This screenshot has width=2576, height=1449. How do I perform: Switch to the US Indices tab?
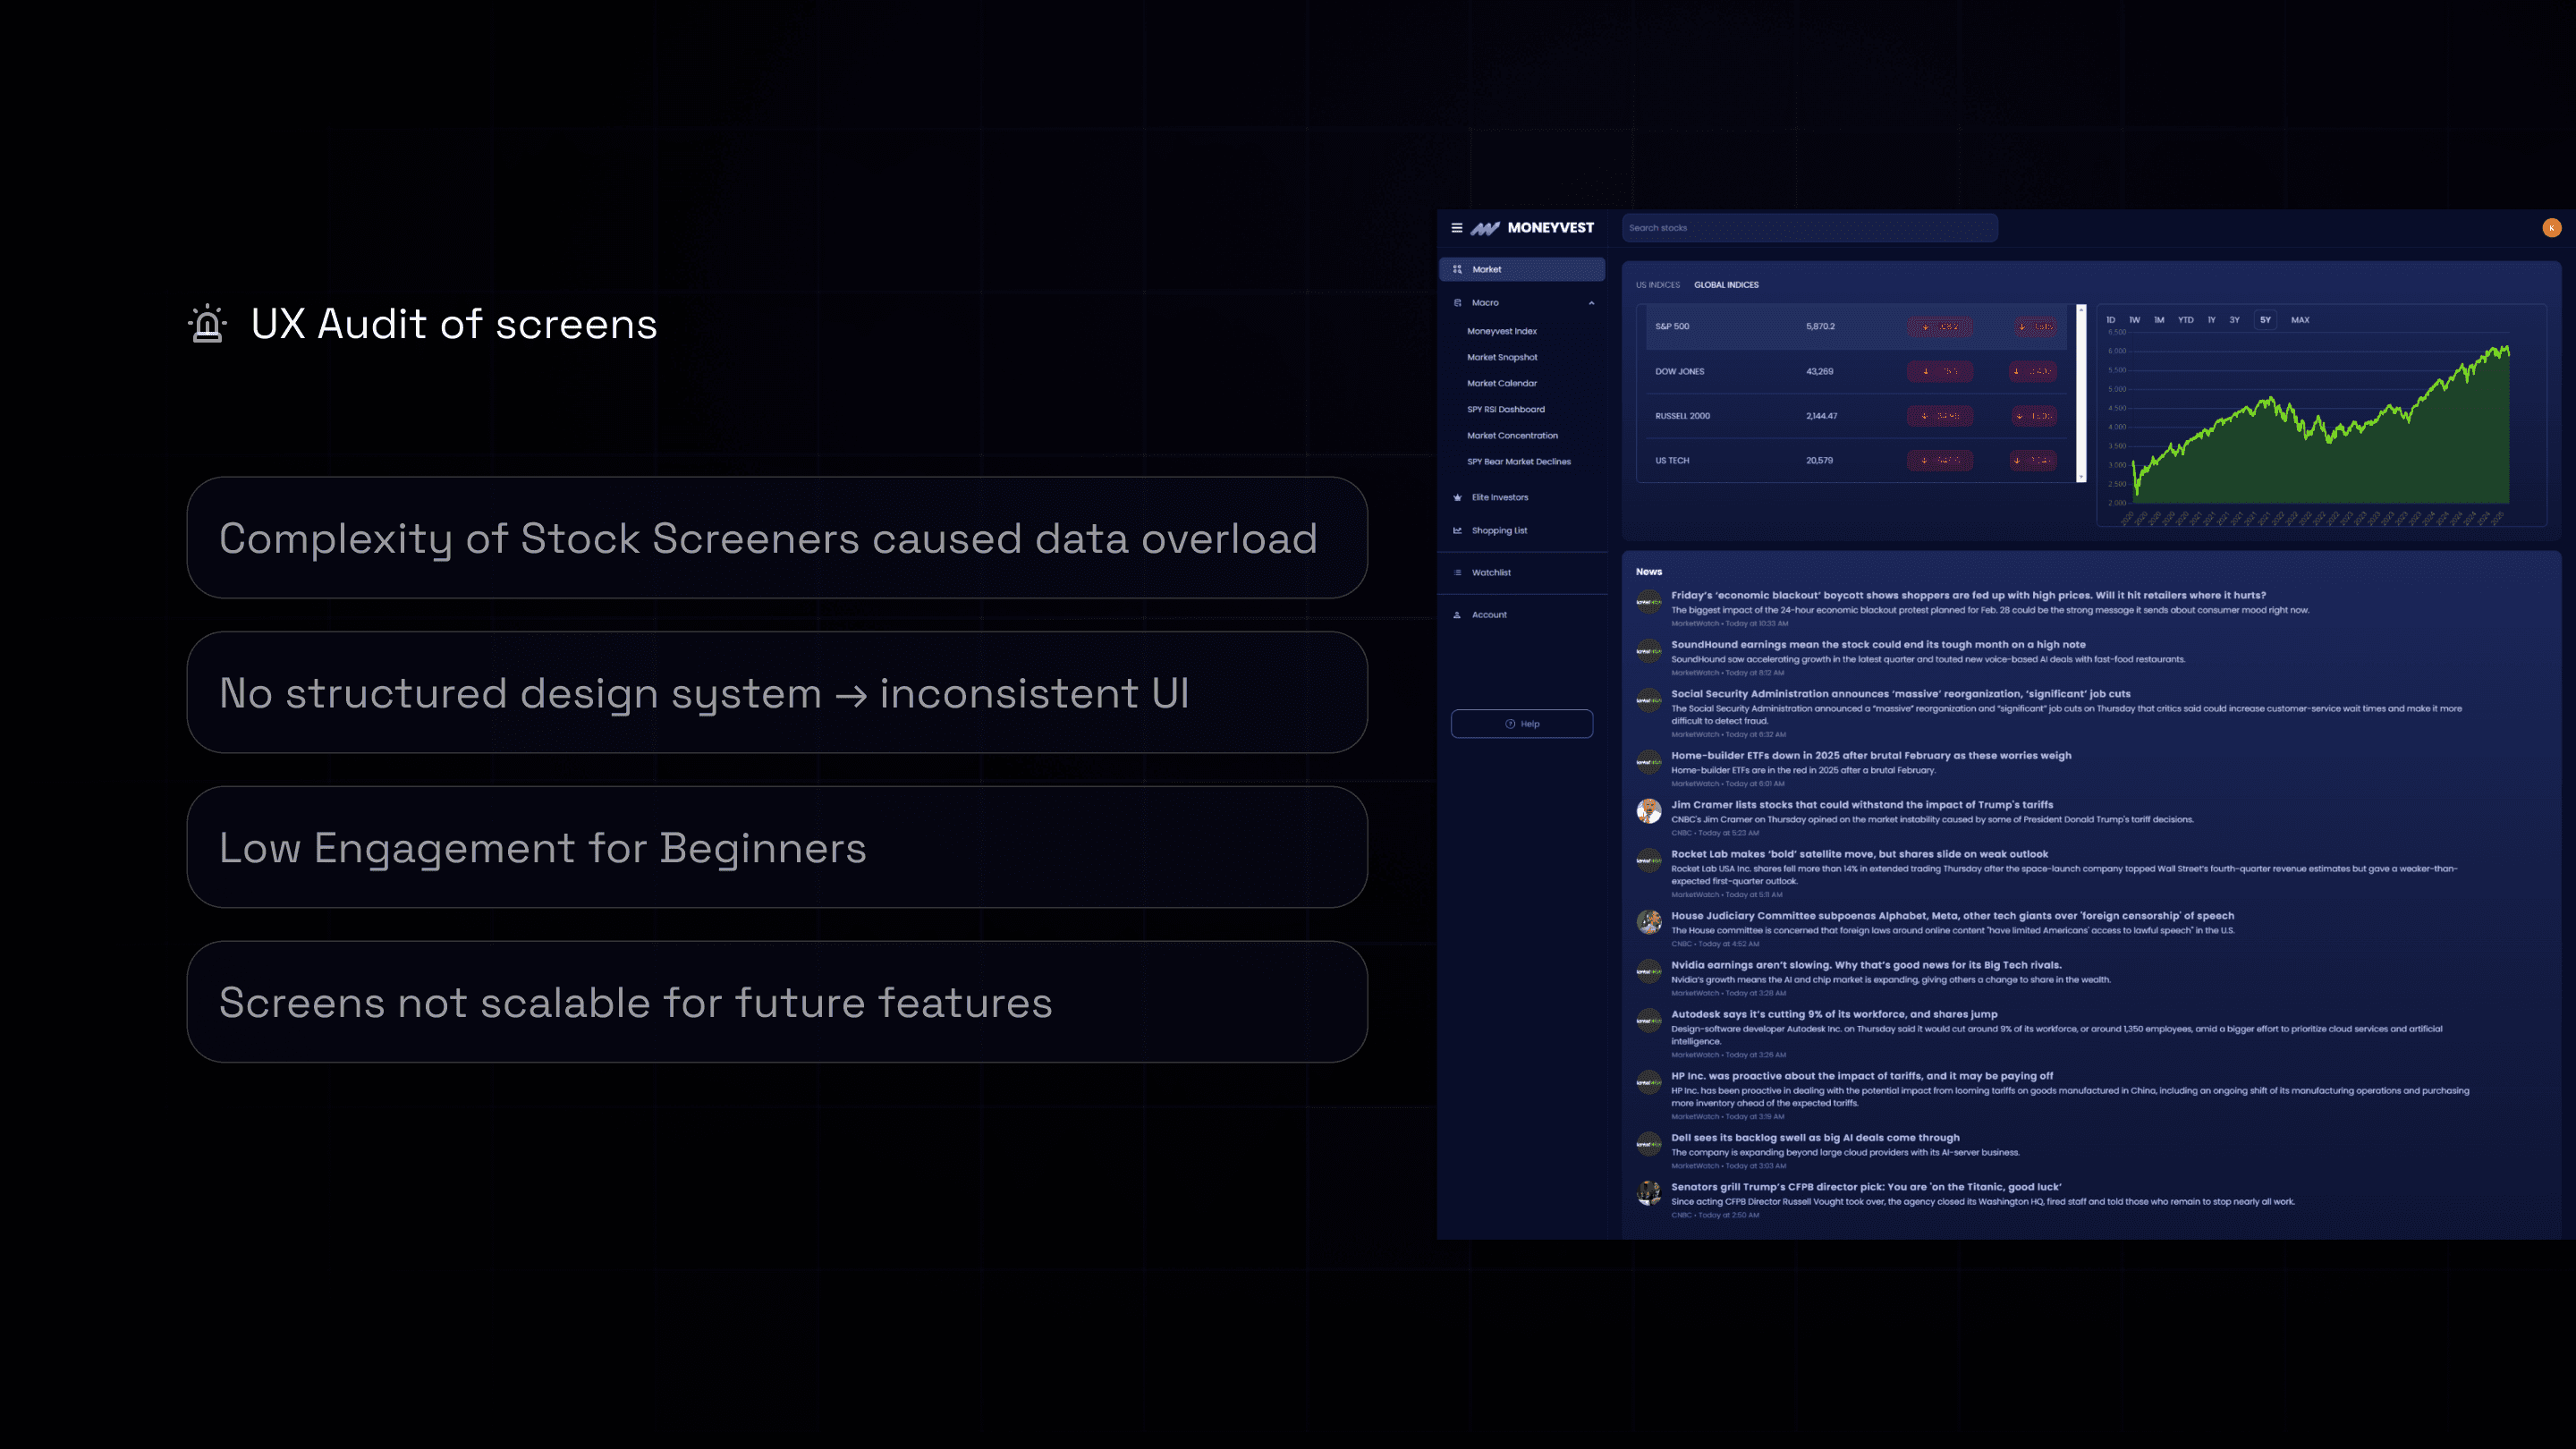1657,285
